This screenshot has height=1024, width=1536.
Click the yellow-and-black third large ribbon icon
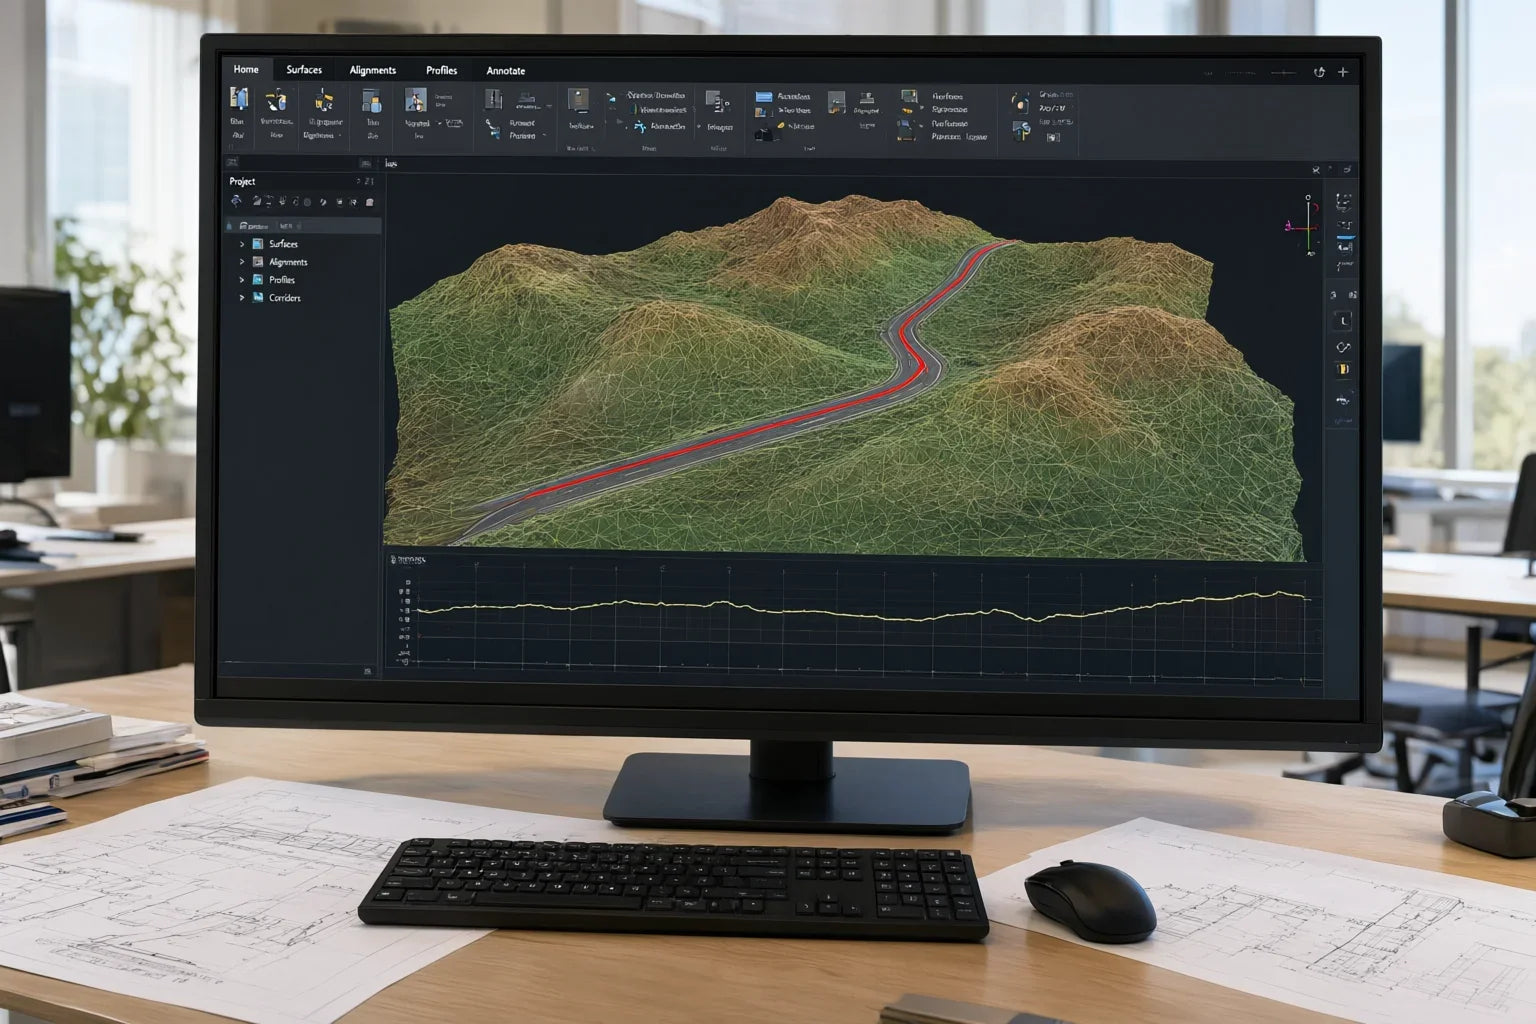(x=323, y=100)
